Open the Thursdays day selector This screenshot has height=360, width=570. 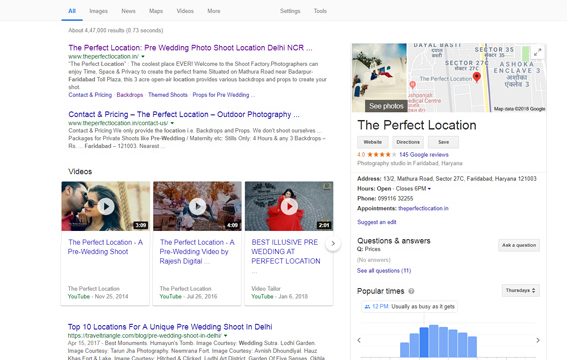click(x=521, y=290)
